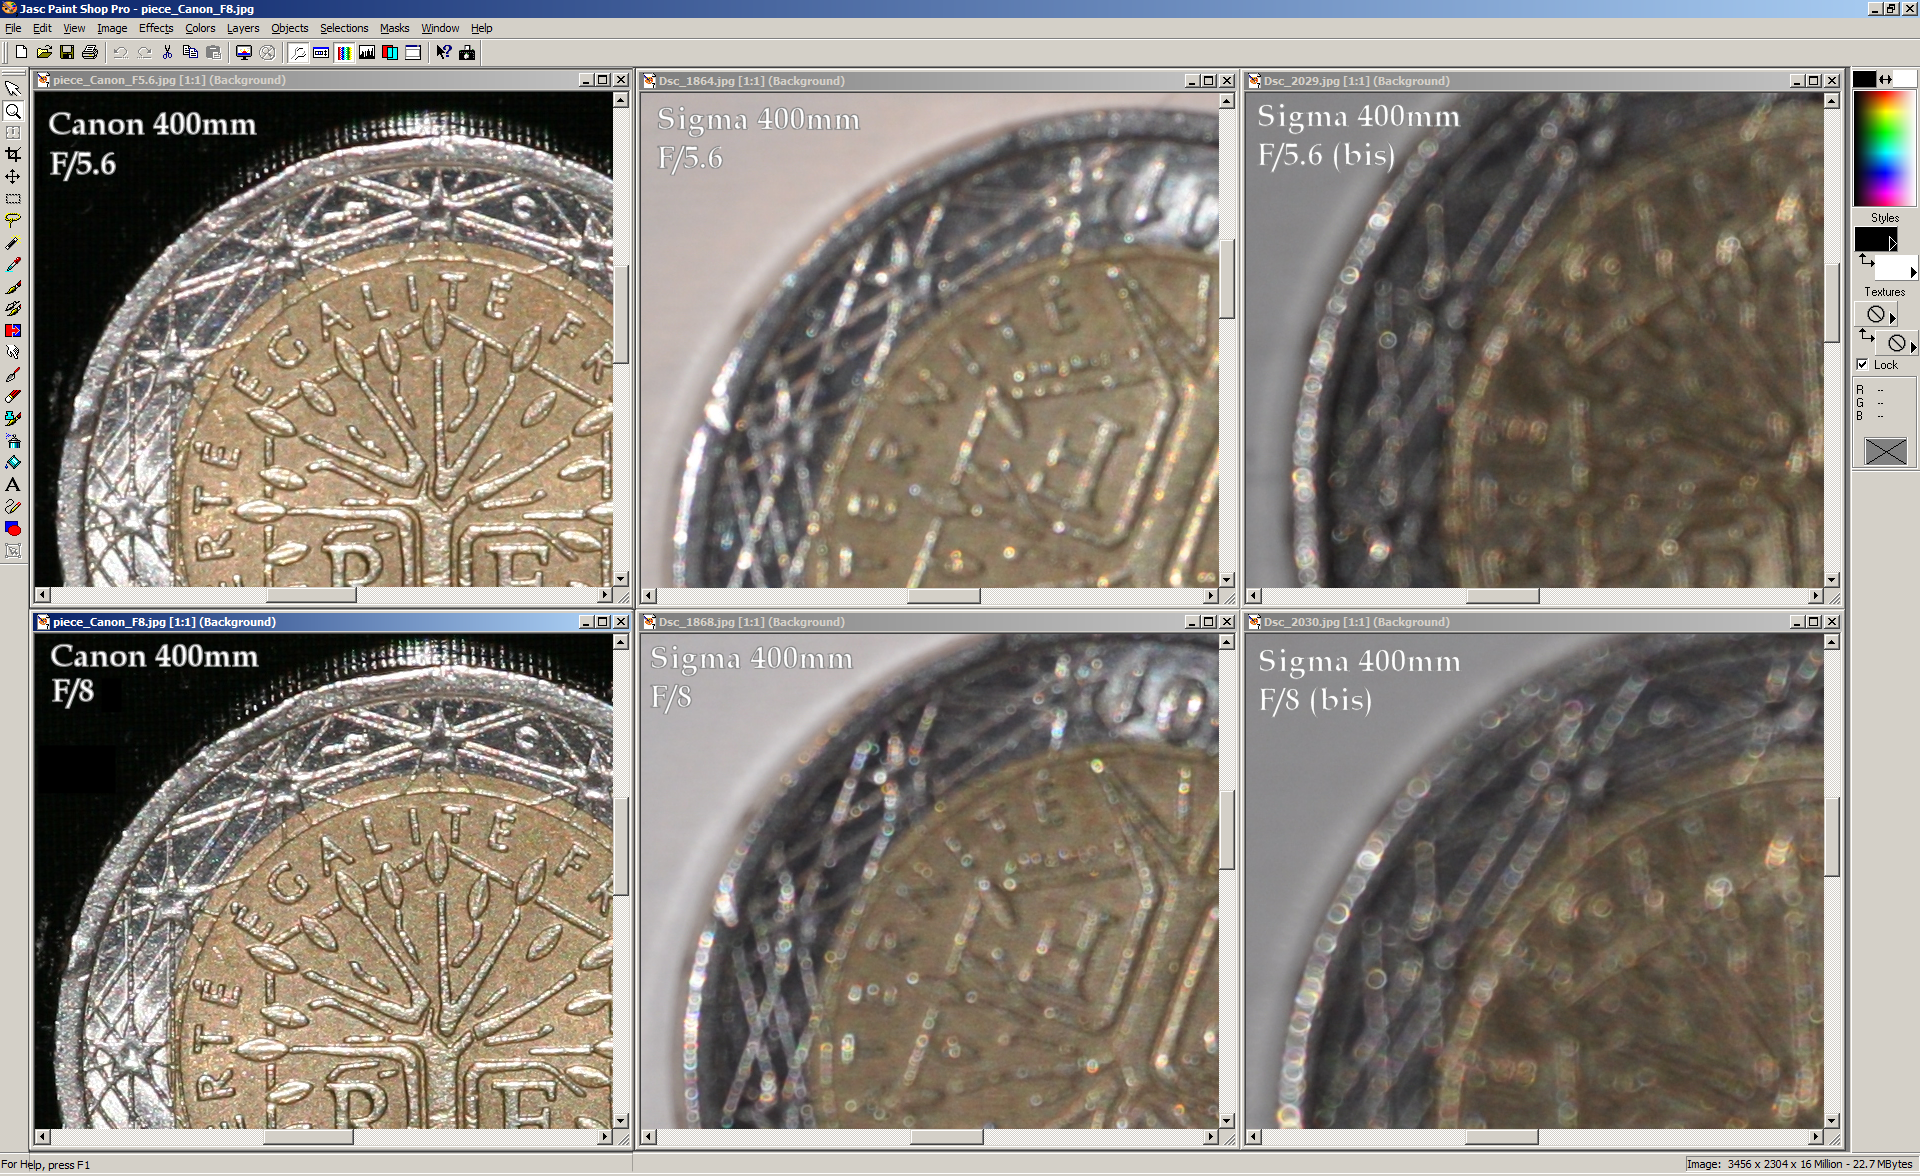Image resolution: width=1920 pixels, height=1176 pixels.
Task: Swap foreground and background colors arrow
Action: pyautogui.click(x=1885, y=79)
